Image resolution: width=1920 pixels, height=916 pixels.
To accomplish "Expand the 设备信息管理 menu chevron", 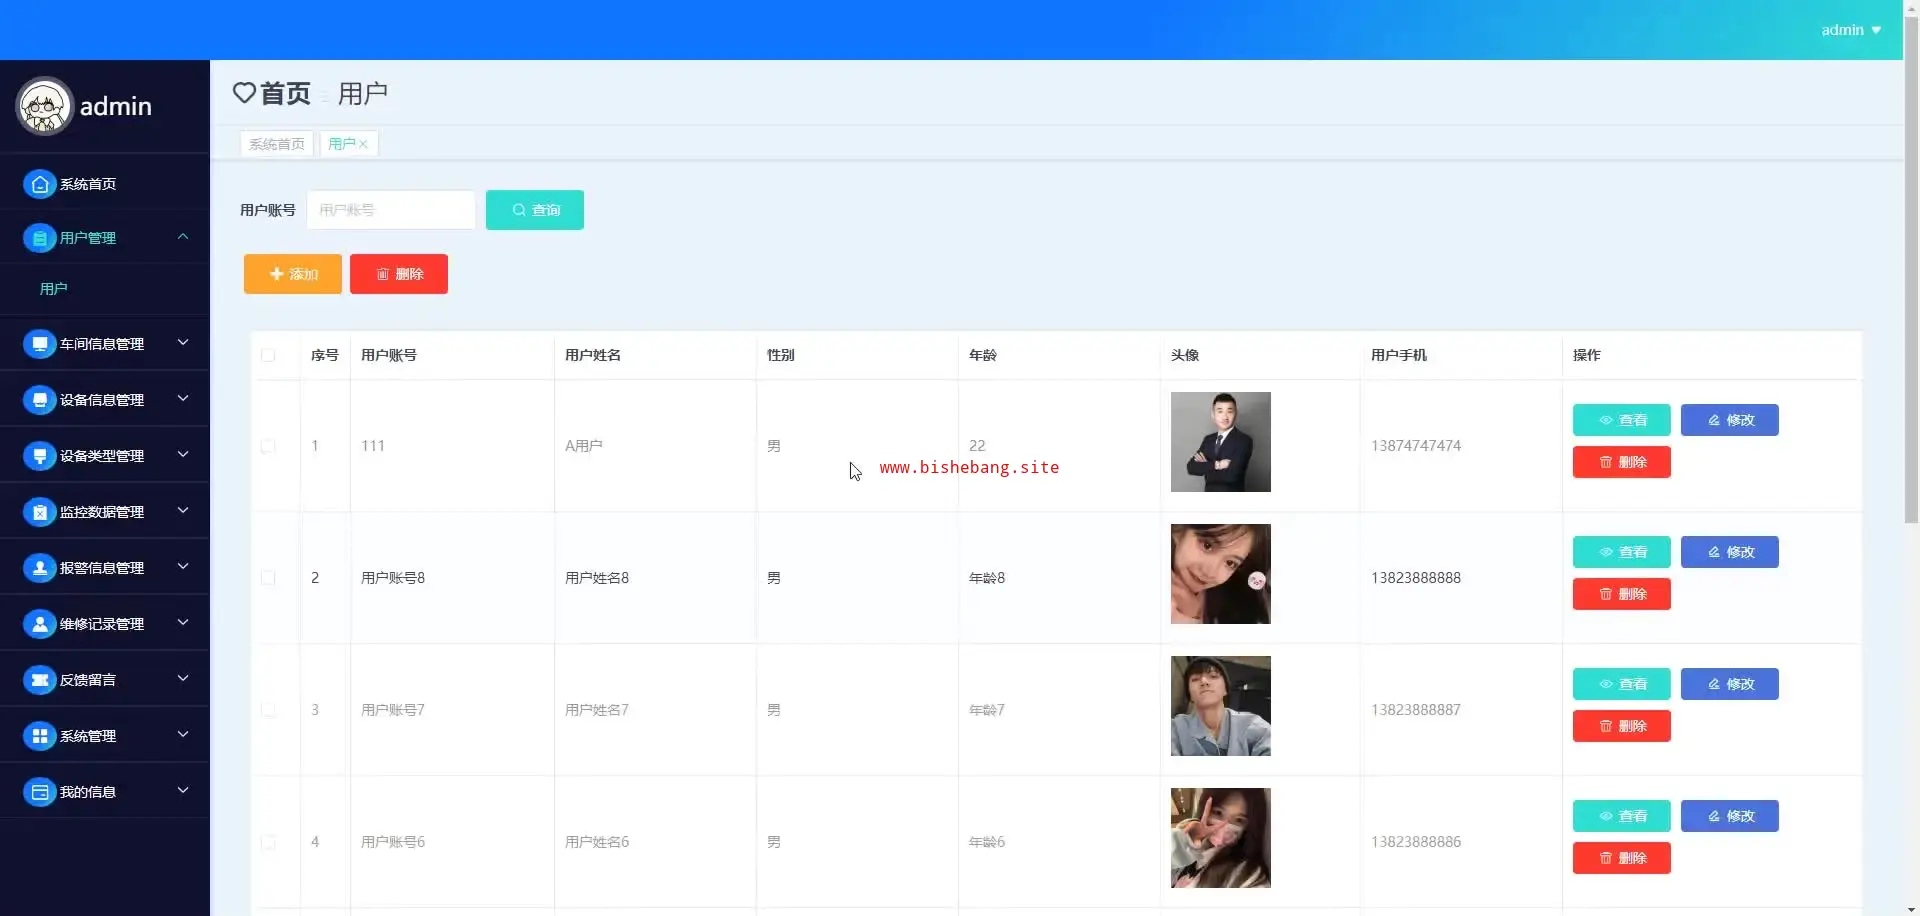I will click(x=183, y=399).
